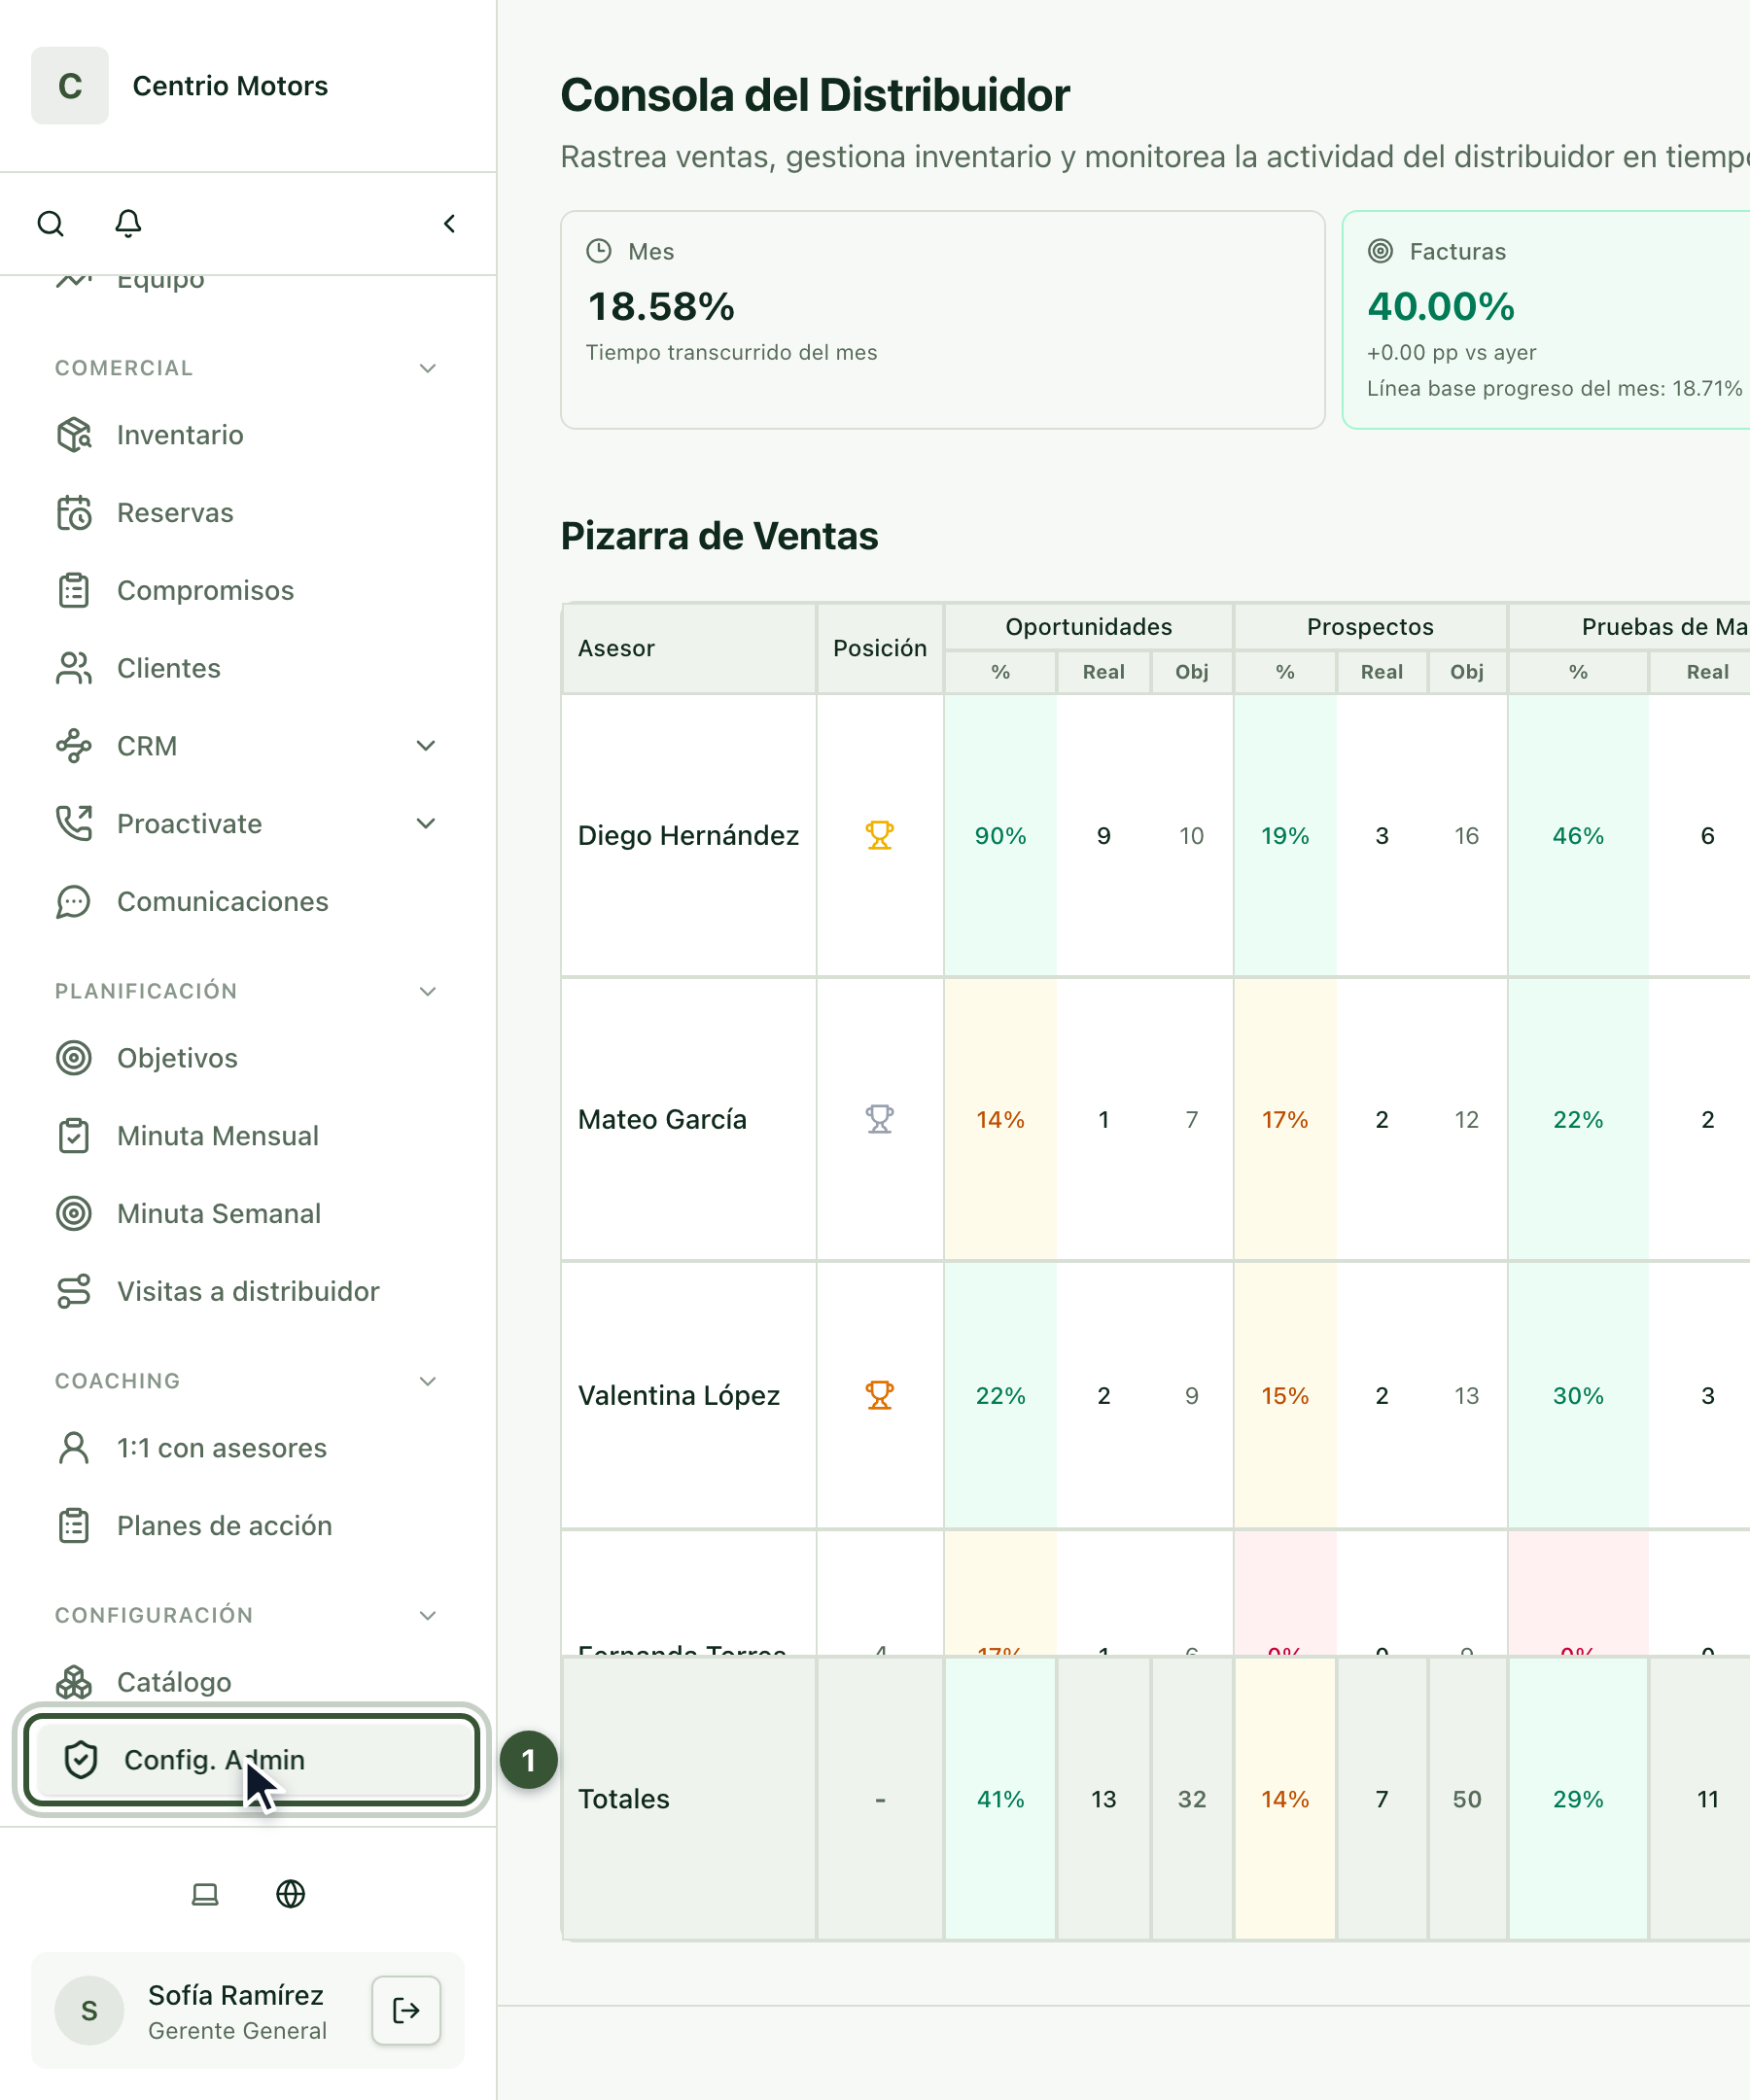The image size is (1750, 2100).
Task: Click the Reservas calendar icon
Action: 74,513
